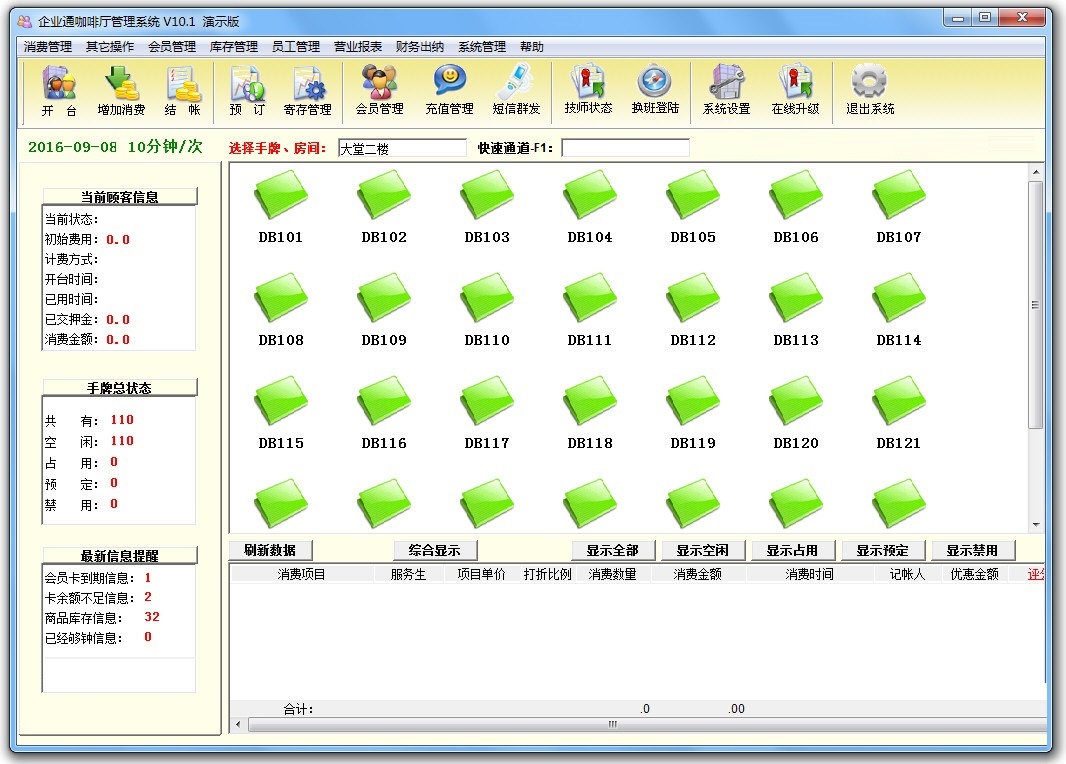Click the 项目单价 column header
Viewport: 1066px width, 764px height.
point(481,574)
